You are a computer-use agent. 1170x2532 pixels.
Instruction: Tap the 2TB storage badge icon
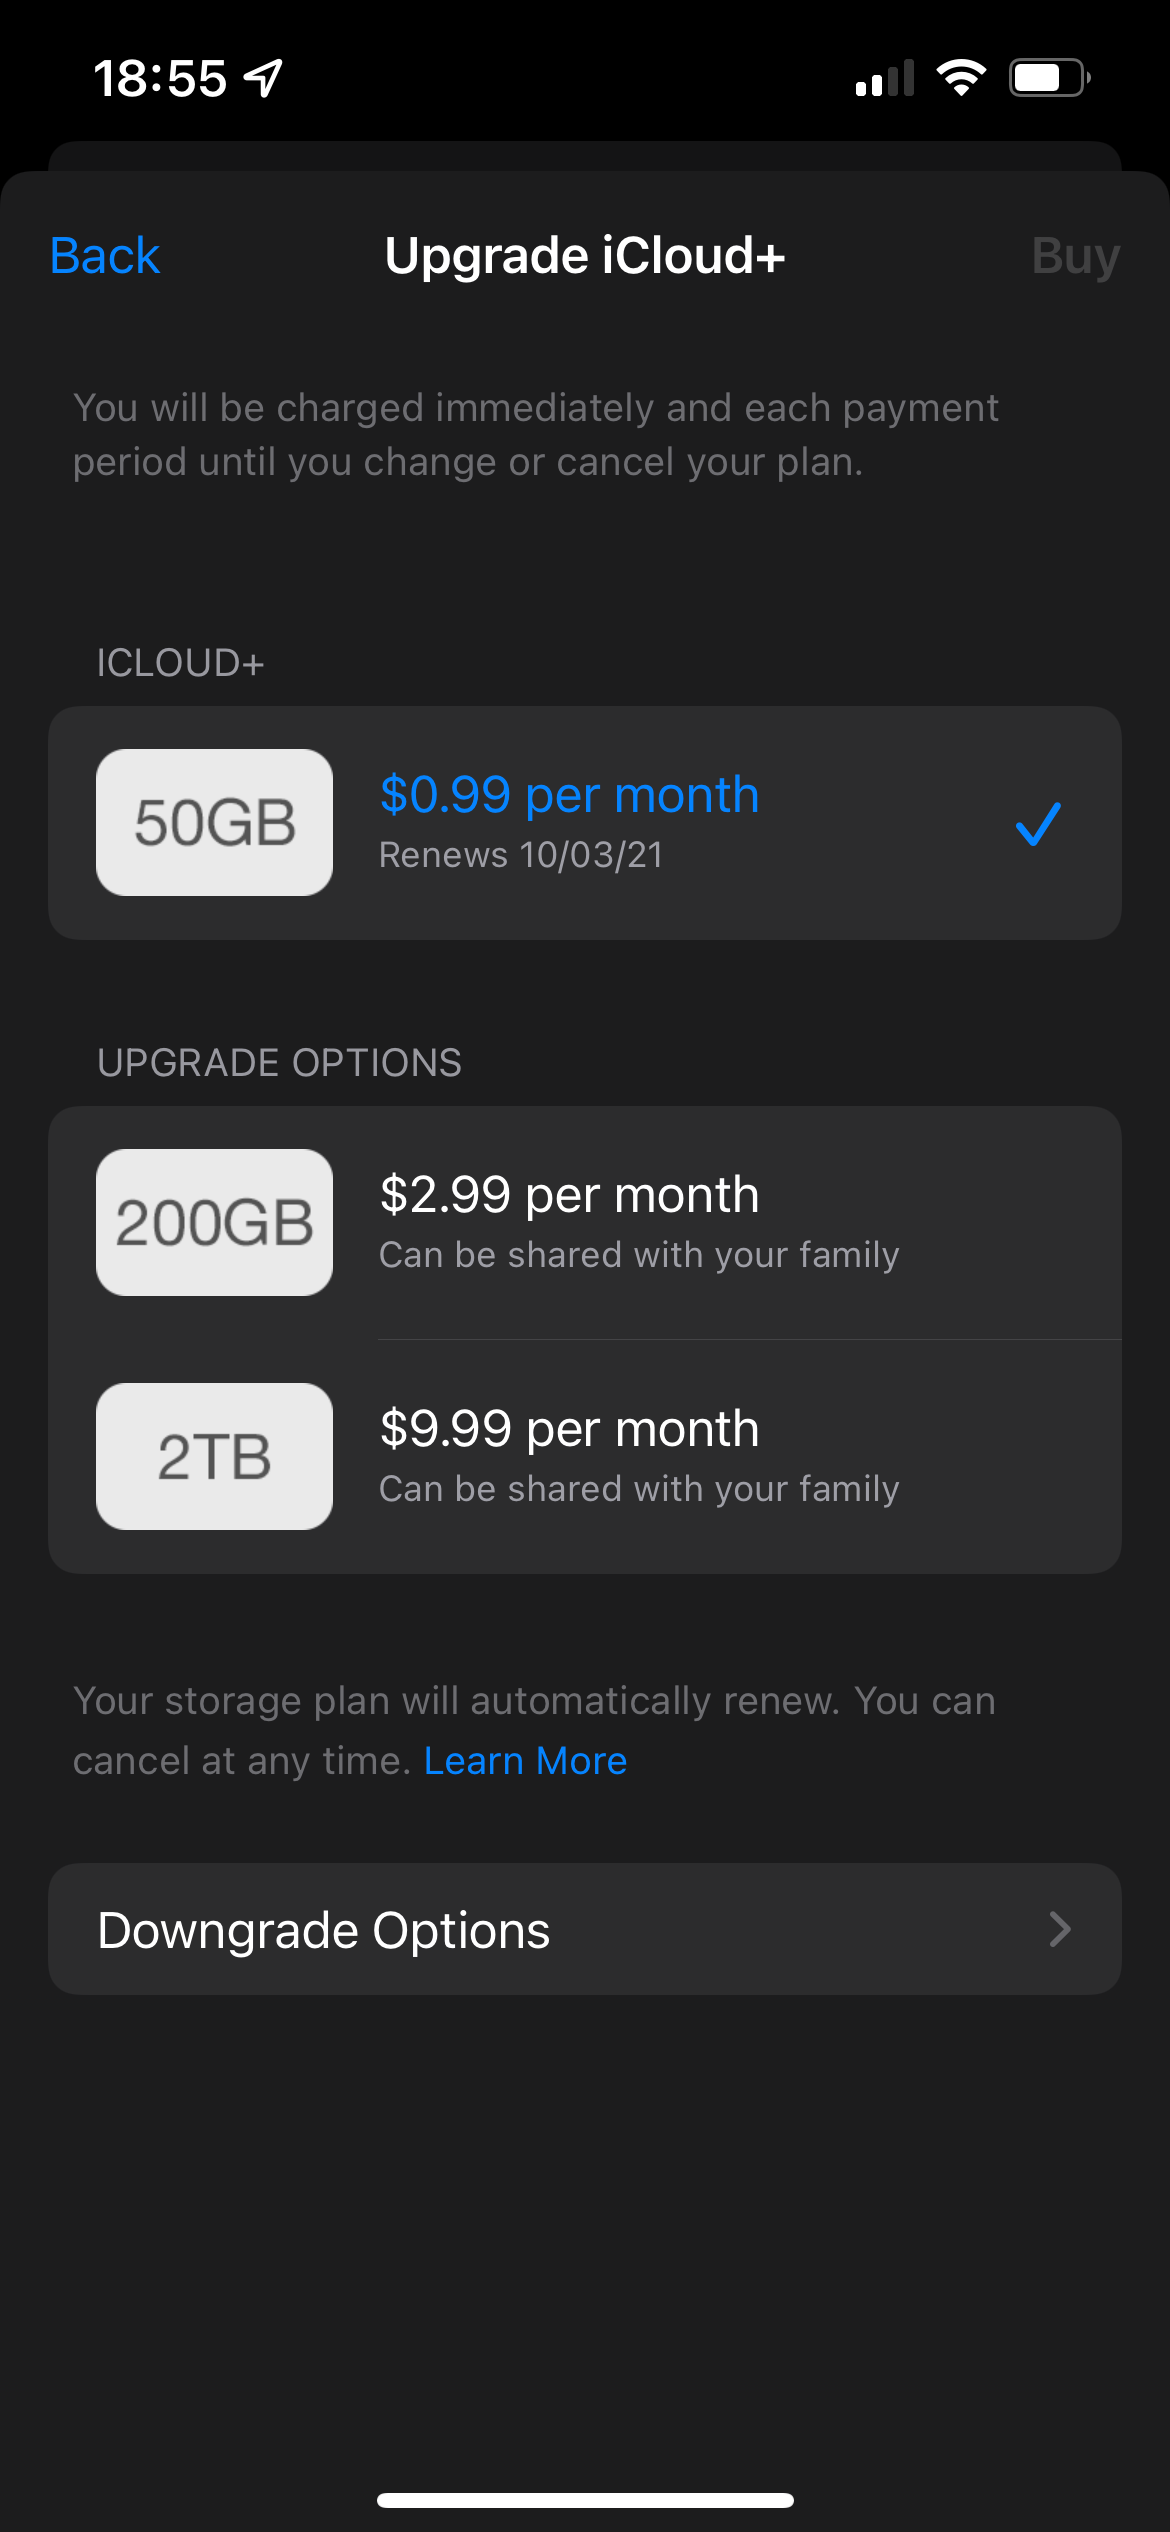coord(213,1457)
